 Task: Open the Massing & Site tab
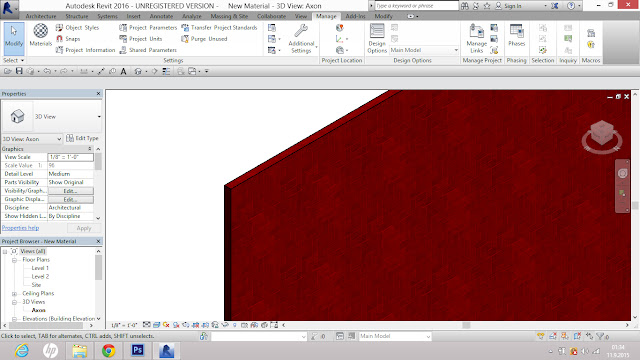pyautogui.click(x=229, y=16)
